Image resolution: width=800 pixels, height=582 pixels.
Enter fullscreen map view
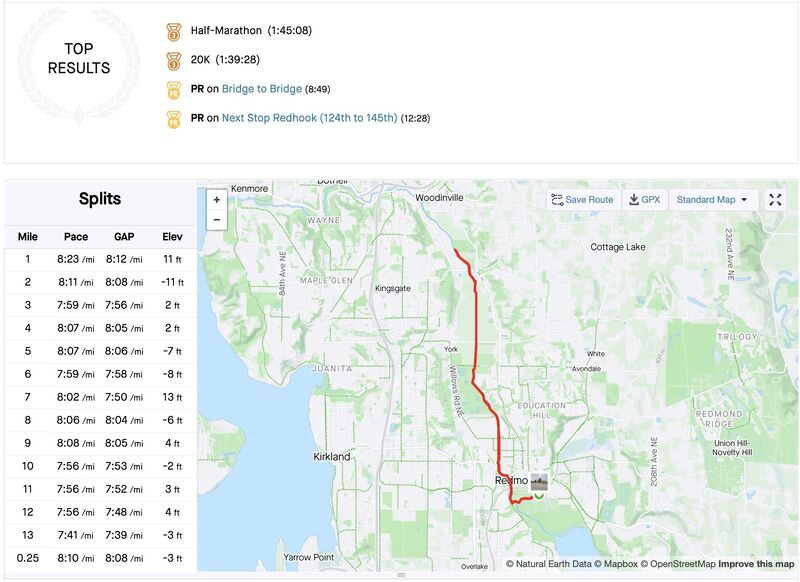(776, 200)
